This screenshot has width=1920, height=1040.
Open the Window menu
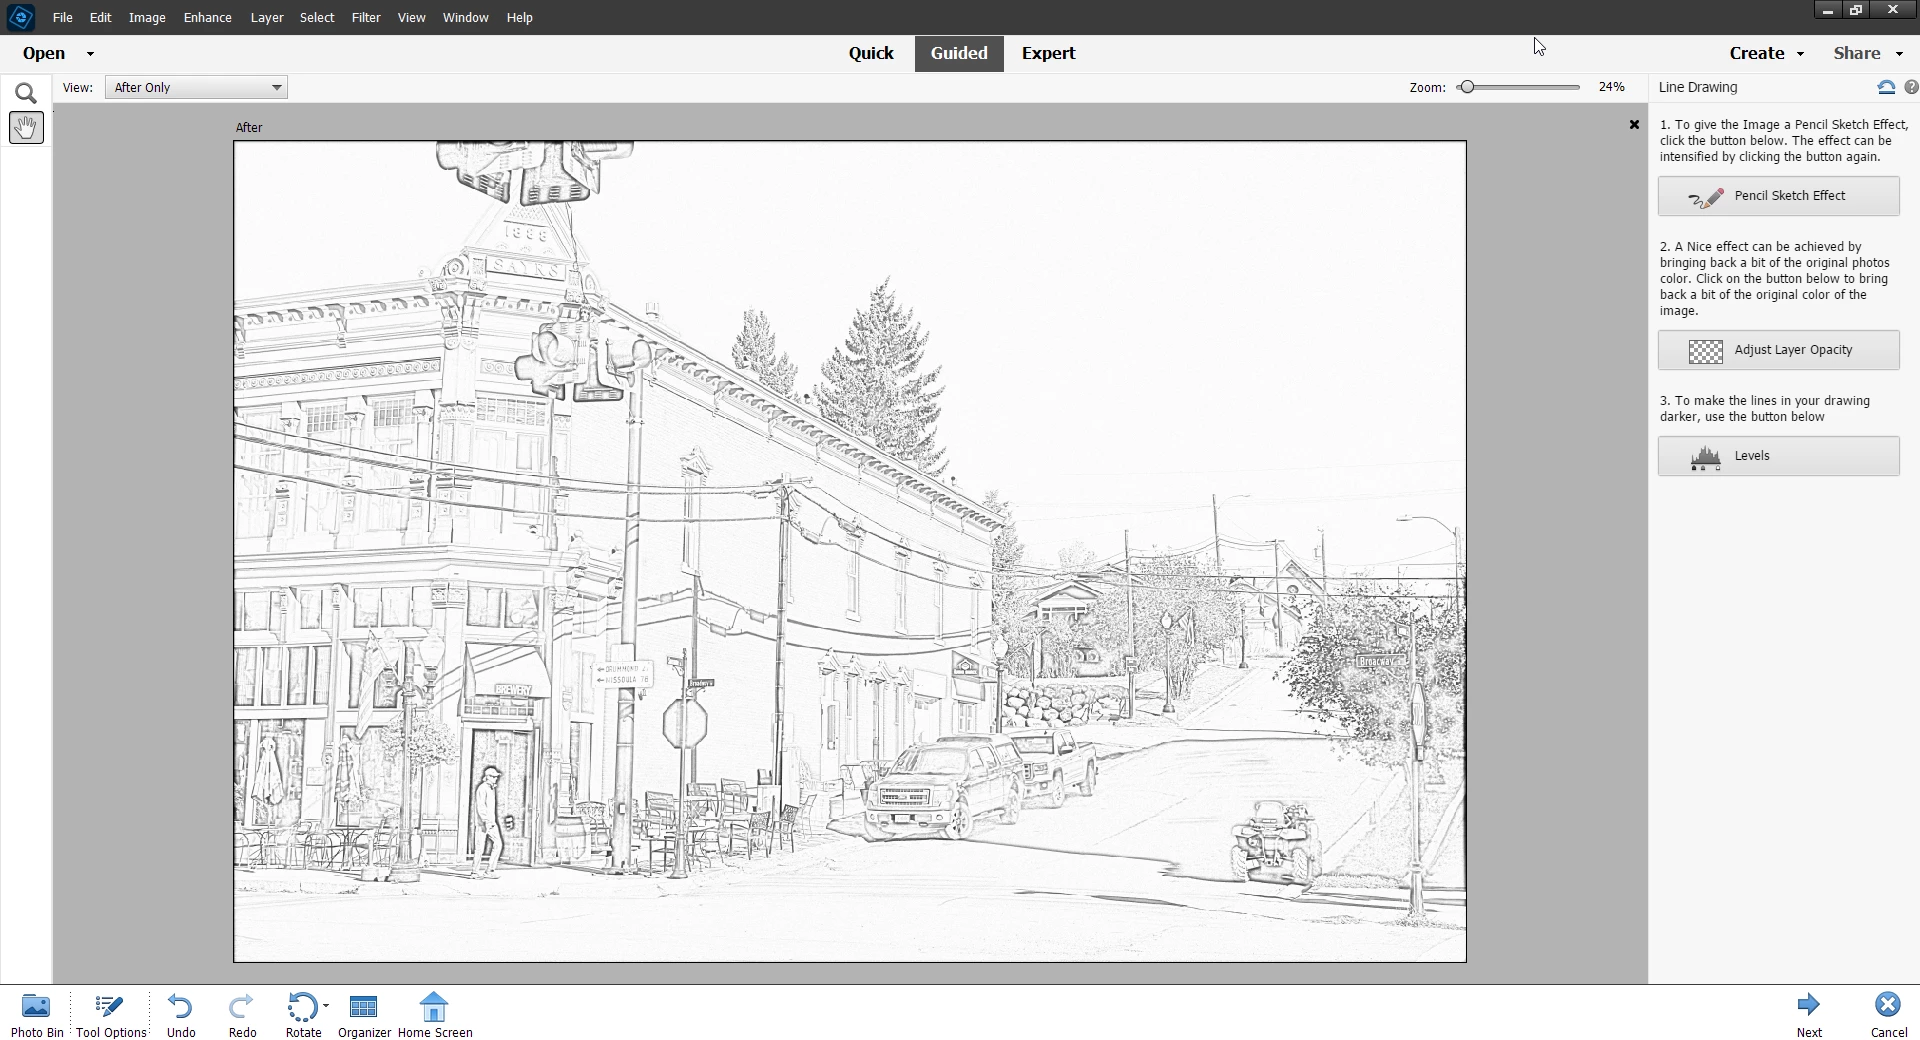tap(465, 18)
